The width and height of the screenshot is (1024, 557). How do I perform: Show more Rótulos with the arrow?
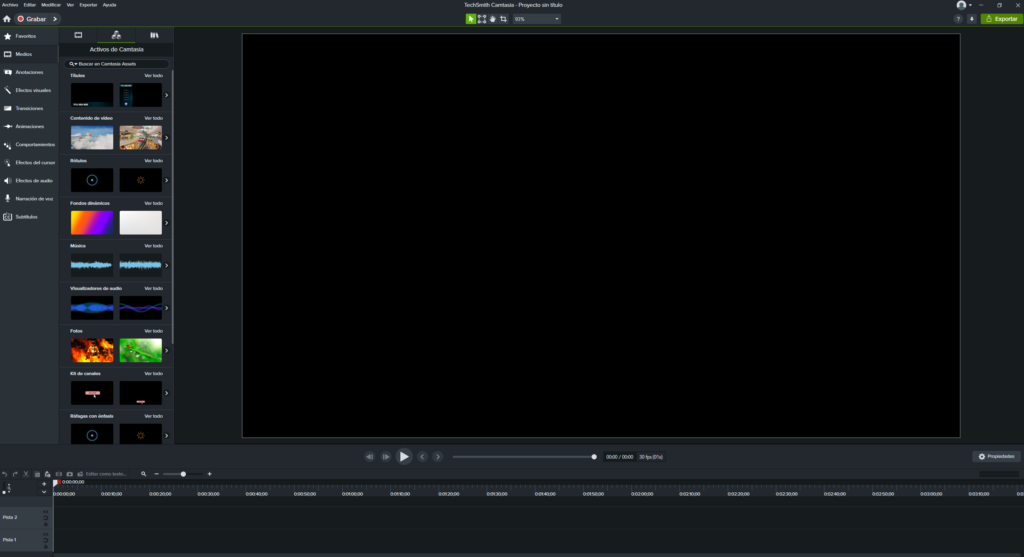coord(167,180)
